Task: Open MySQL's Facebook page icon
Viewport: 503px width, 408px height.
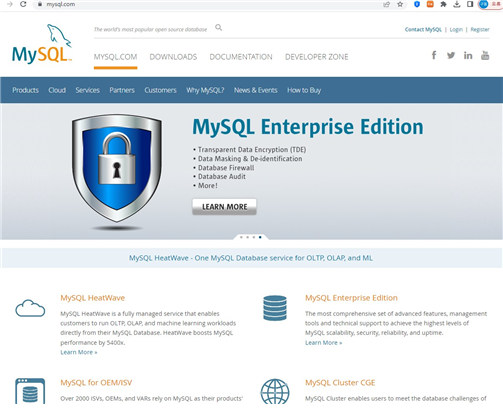Action: click(434, 55)
